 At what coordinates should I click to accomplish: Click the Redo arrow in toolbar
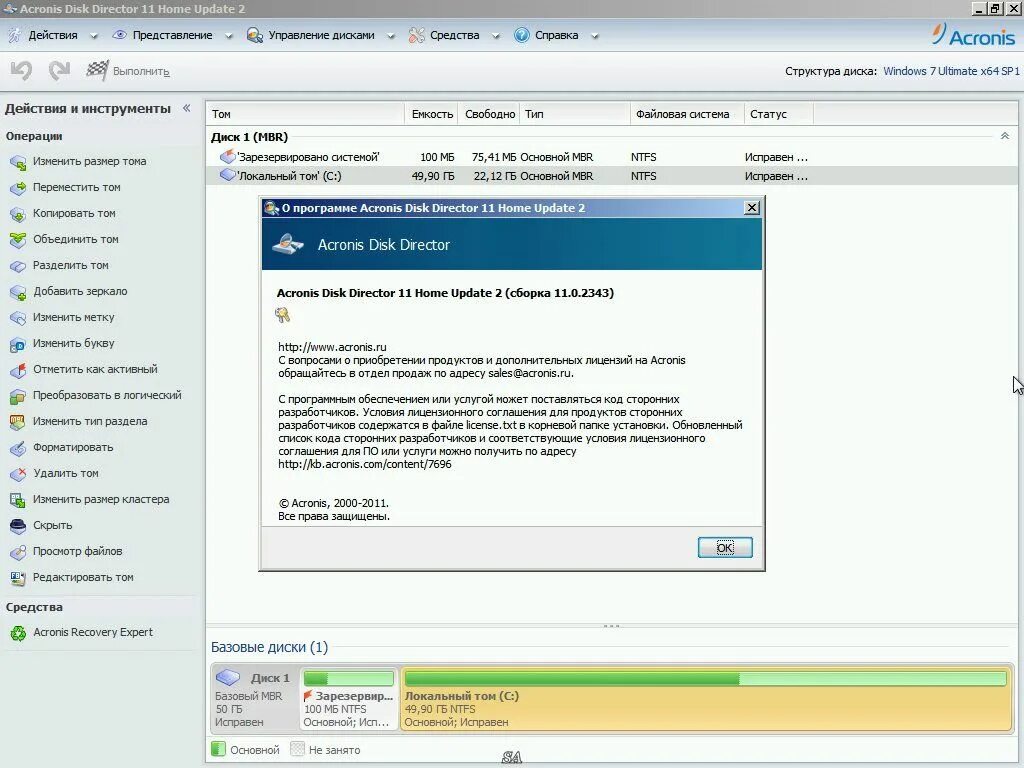click(x=59, y=71)
